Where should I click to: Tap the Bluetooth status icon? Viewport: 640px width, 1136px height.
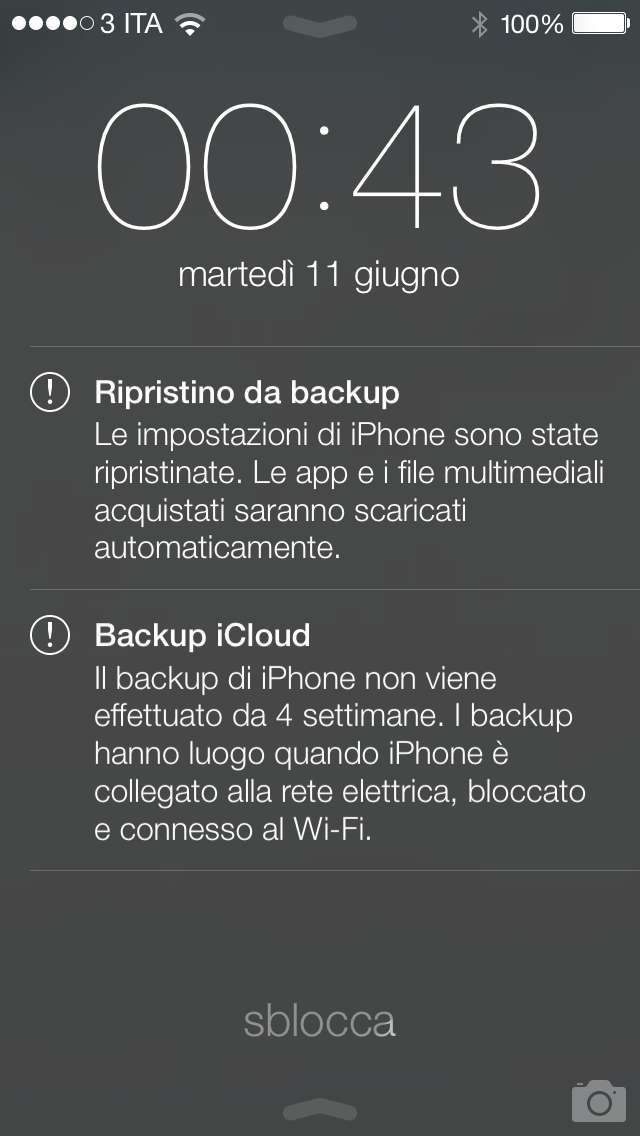coord(479,25)
